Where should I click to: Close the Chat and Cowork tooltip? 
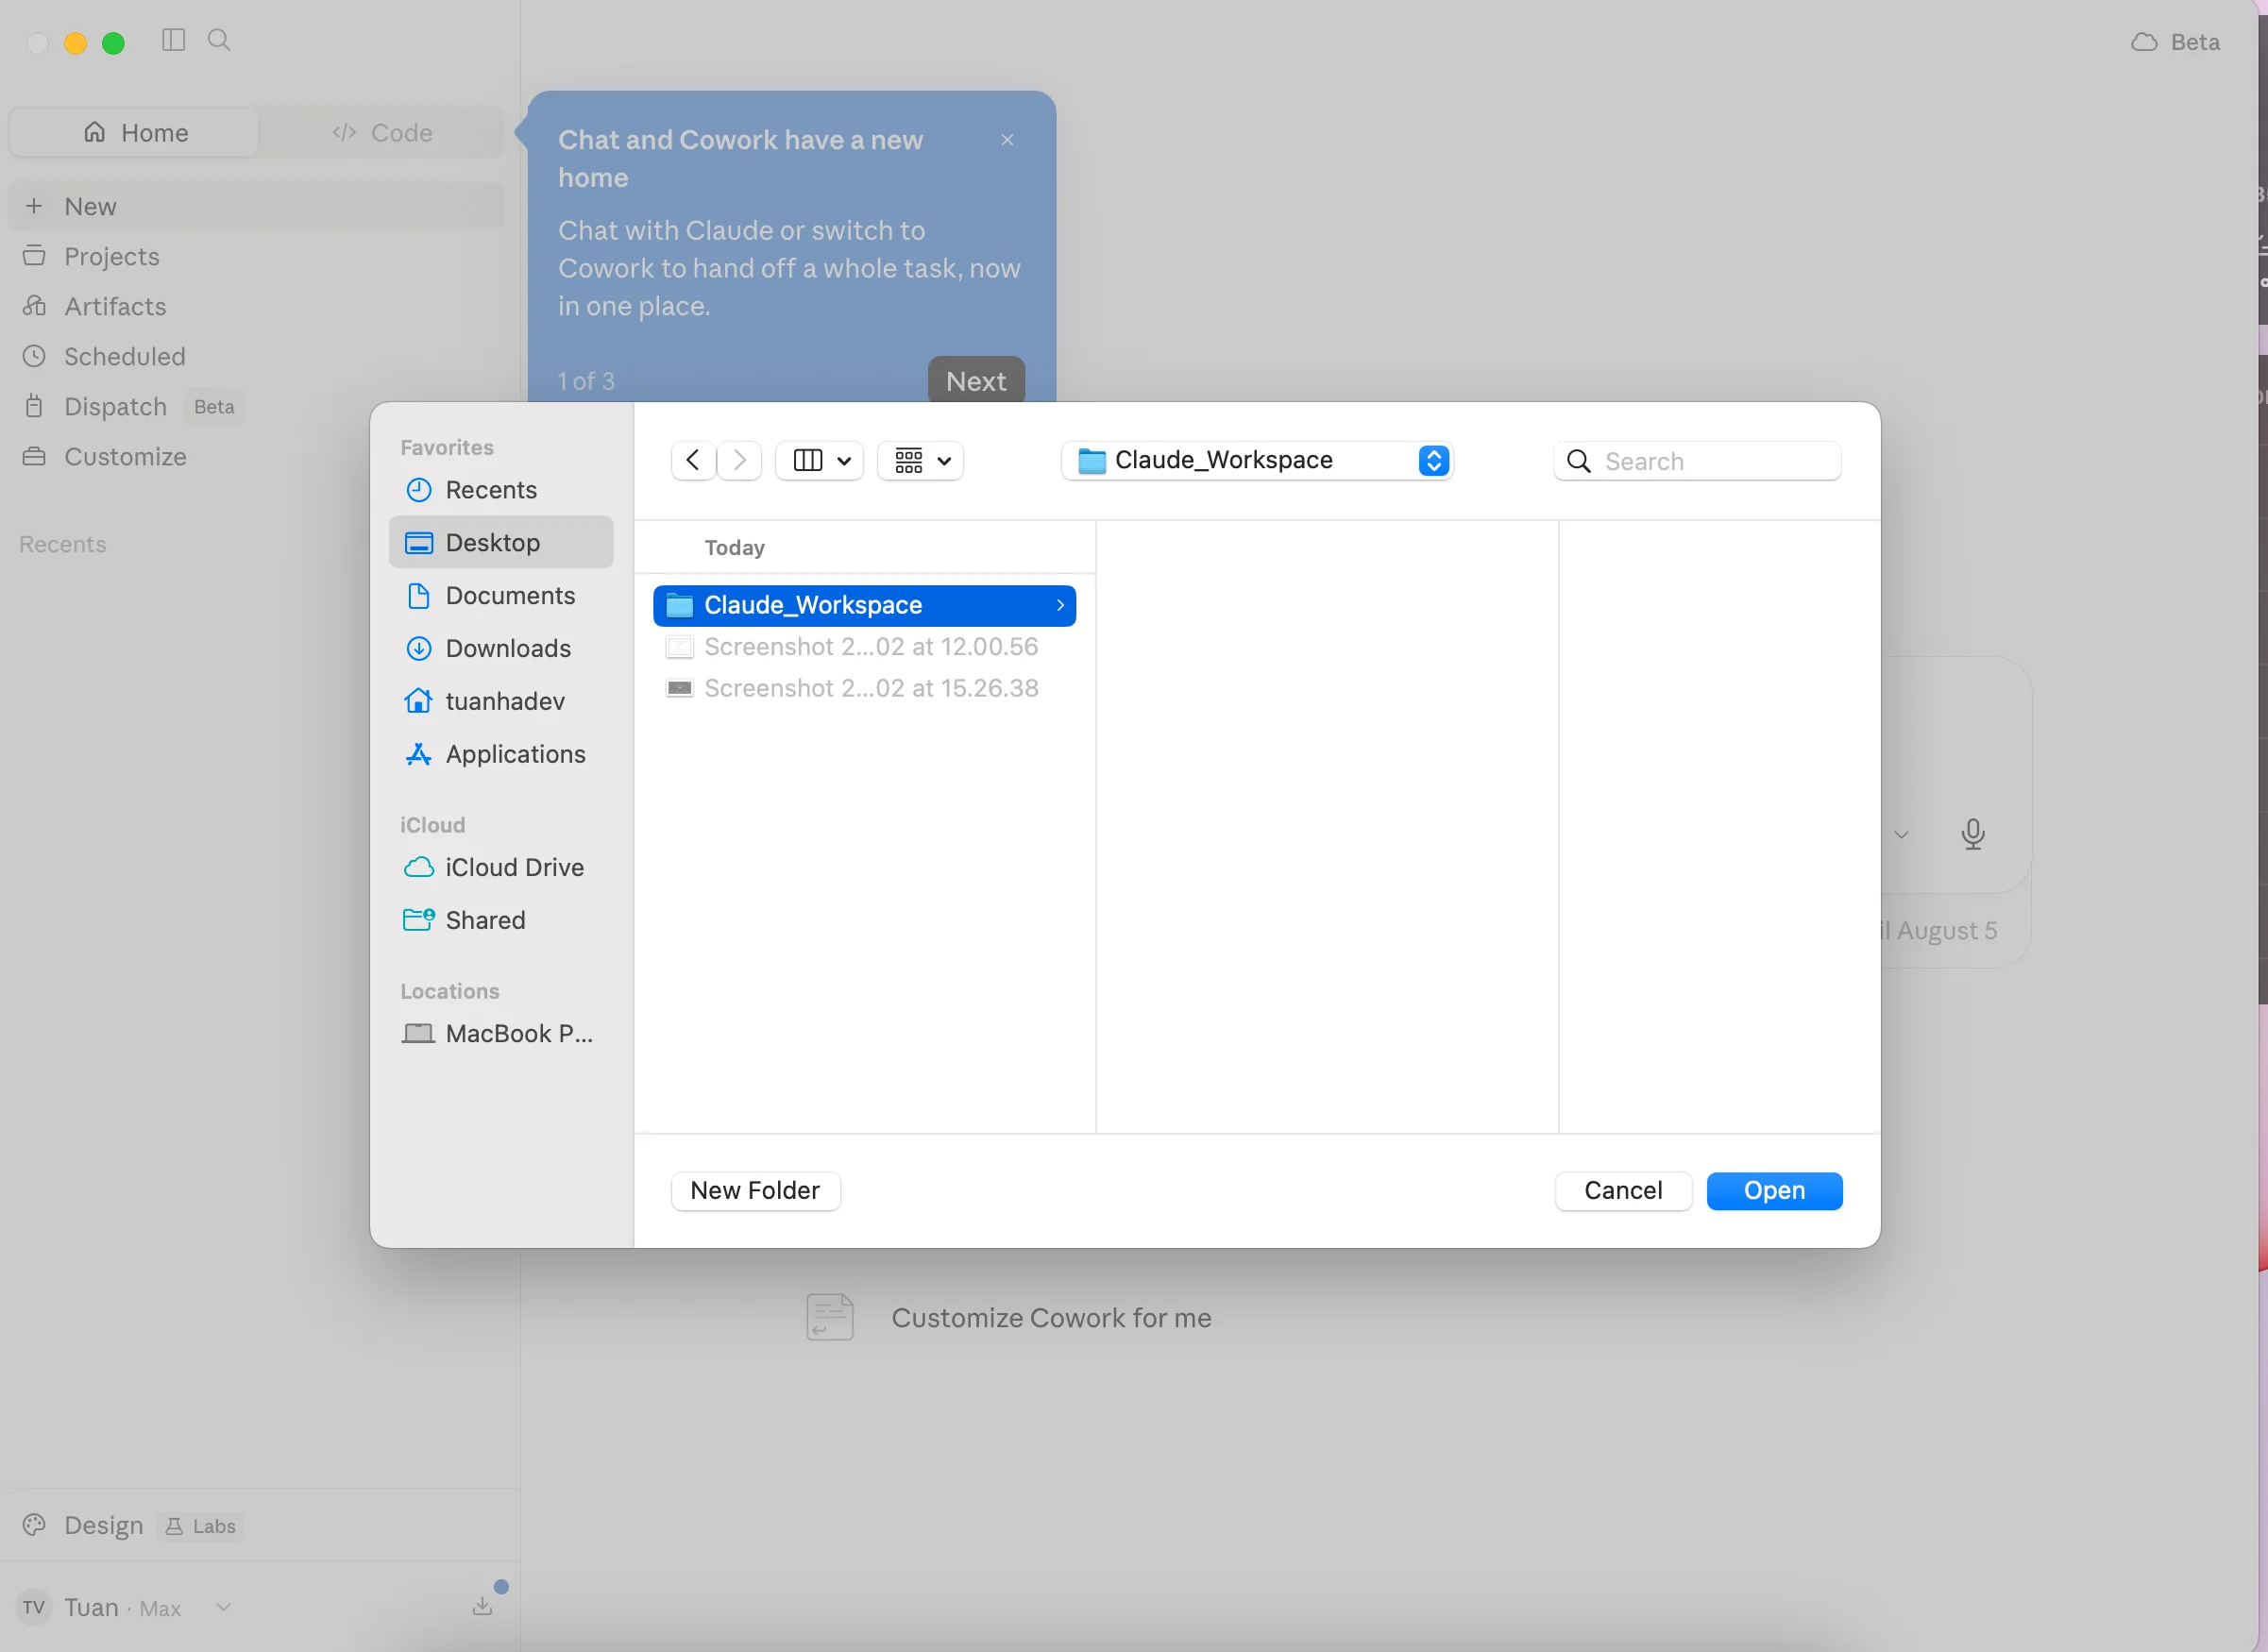pos(1007,140)
